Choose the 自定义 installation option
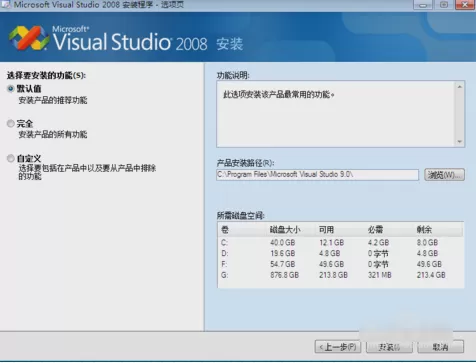Viewport: 476px width, 363px height. [x=10, y=158]
